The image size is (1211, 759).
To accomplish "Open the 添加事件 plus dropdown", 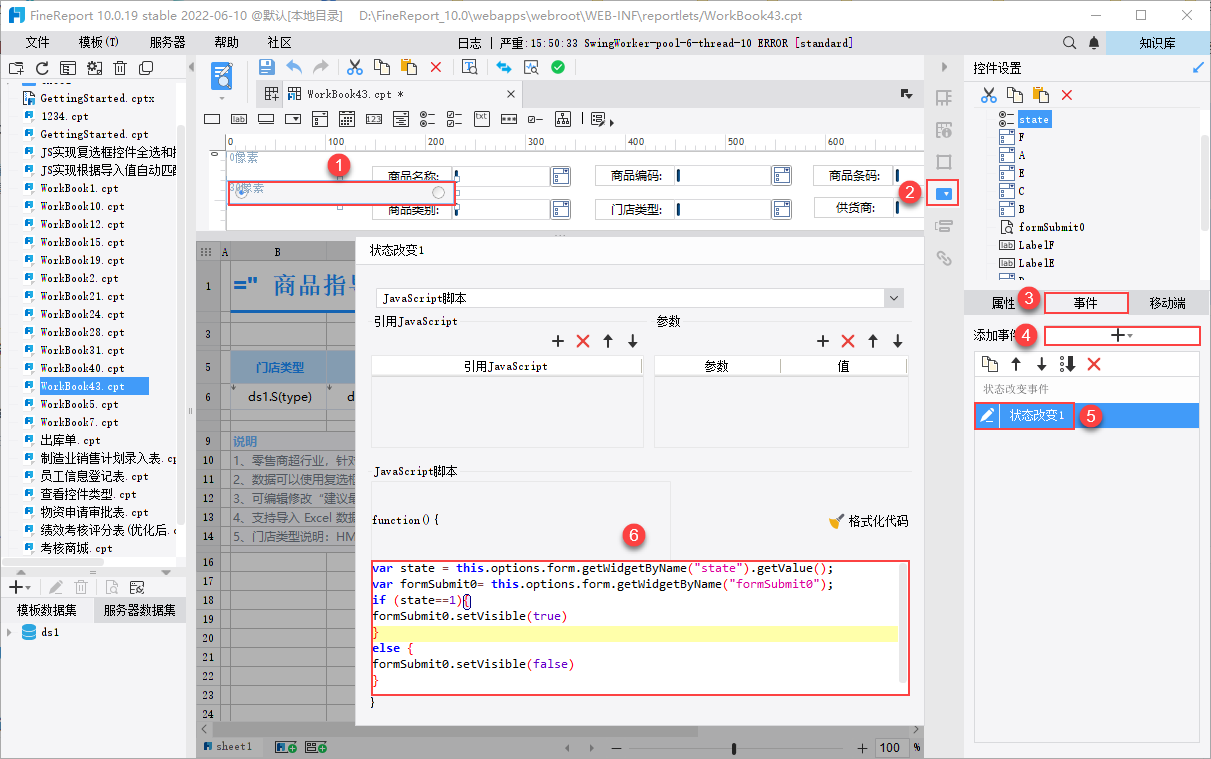I will point(1122,336).
